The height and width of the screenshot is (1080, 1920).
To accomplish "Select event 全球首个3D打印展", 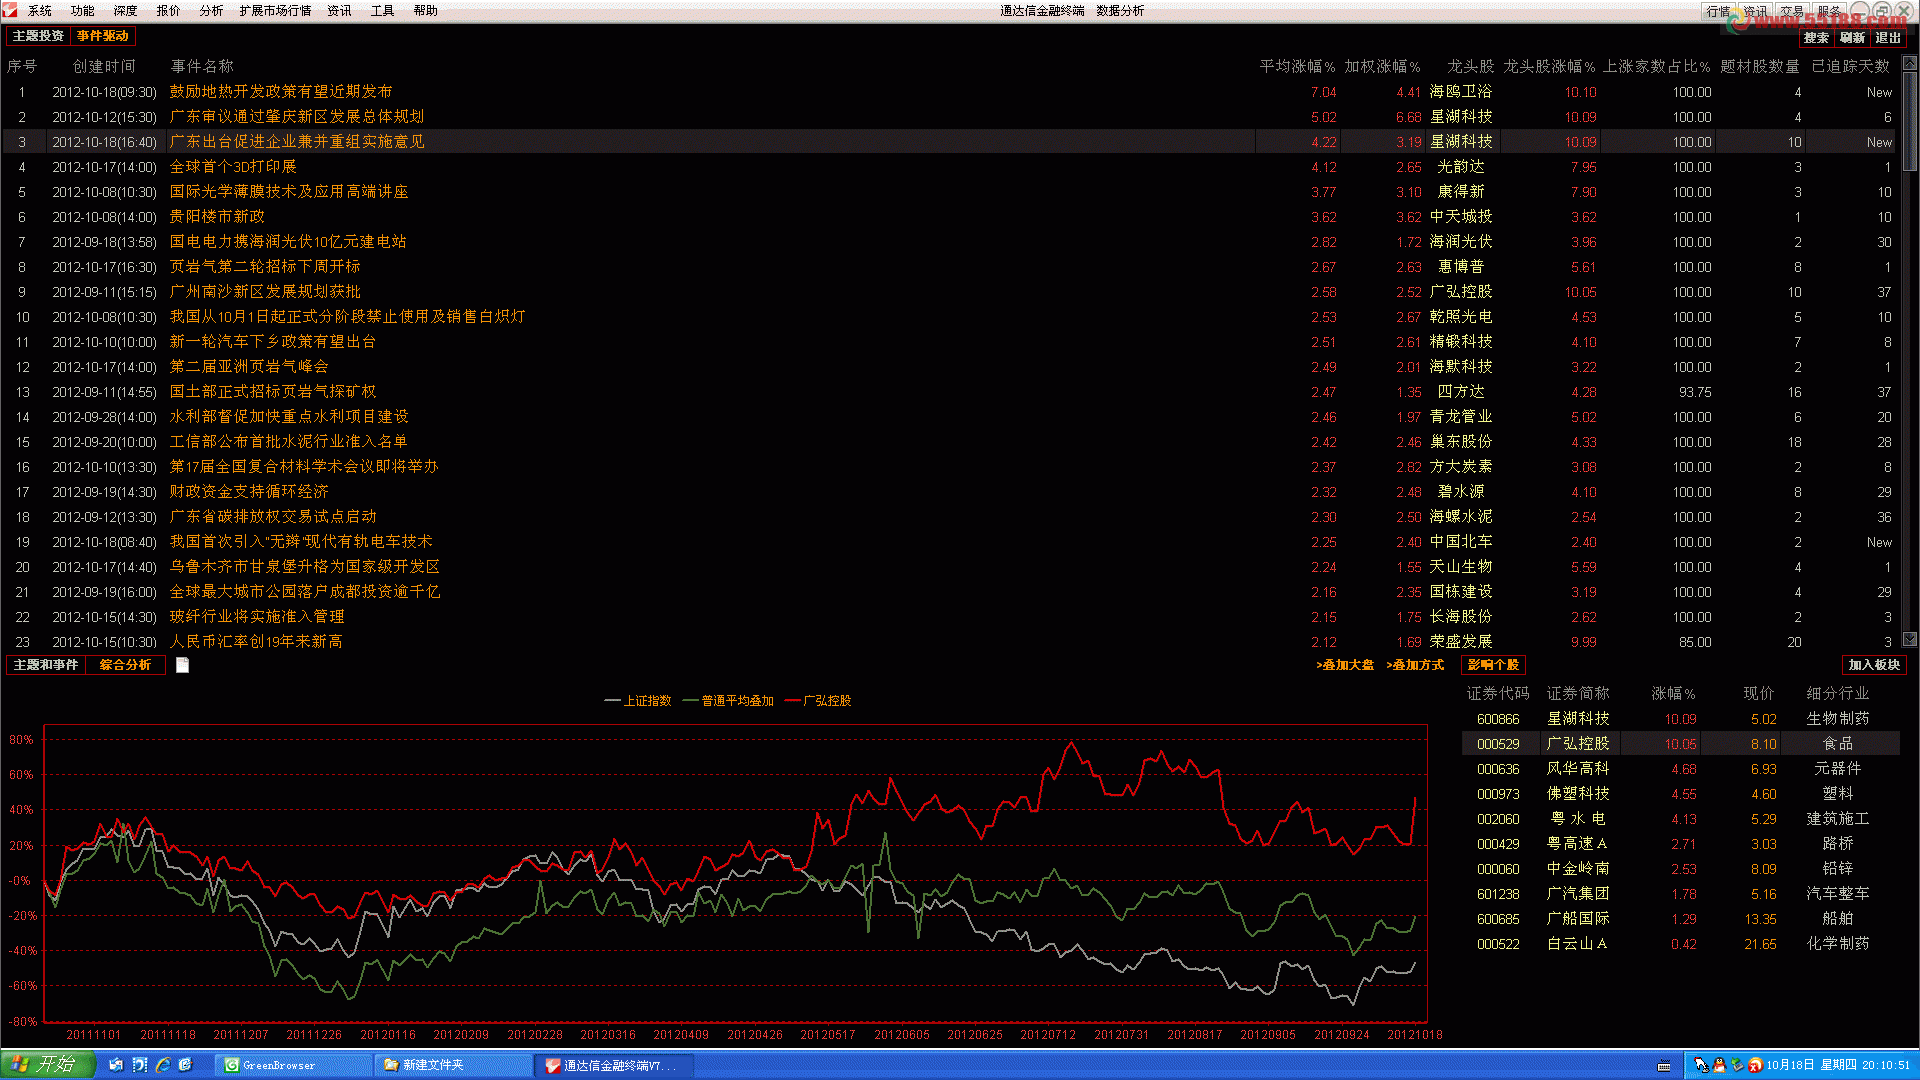I will click(x=233, y=166).
